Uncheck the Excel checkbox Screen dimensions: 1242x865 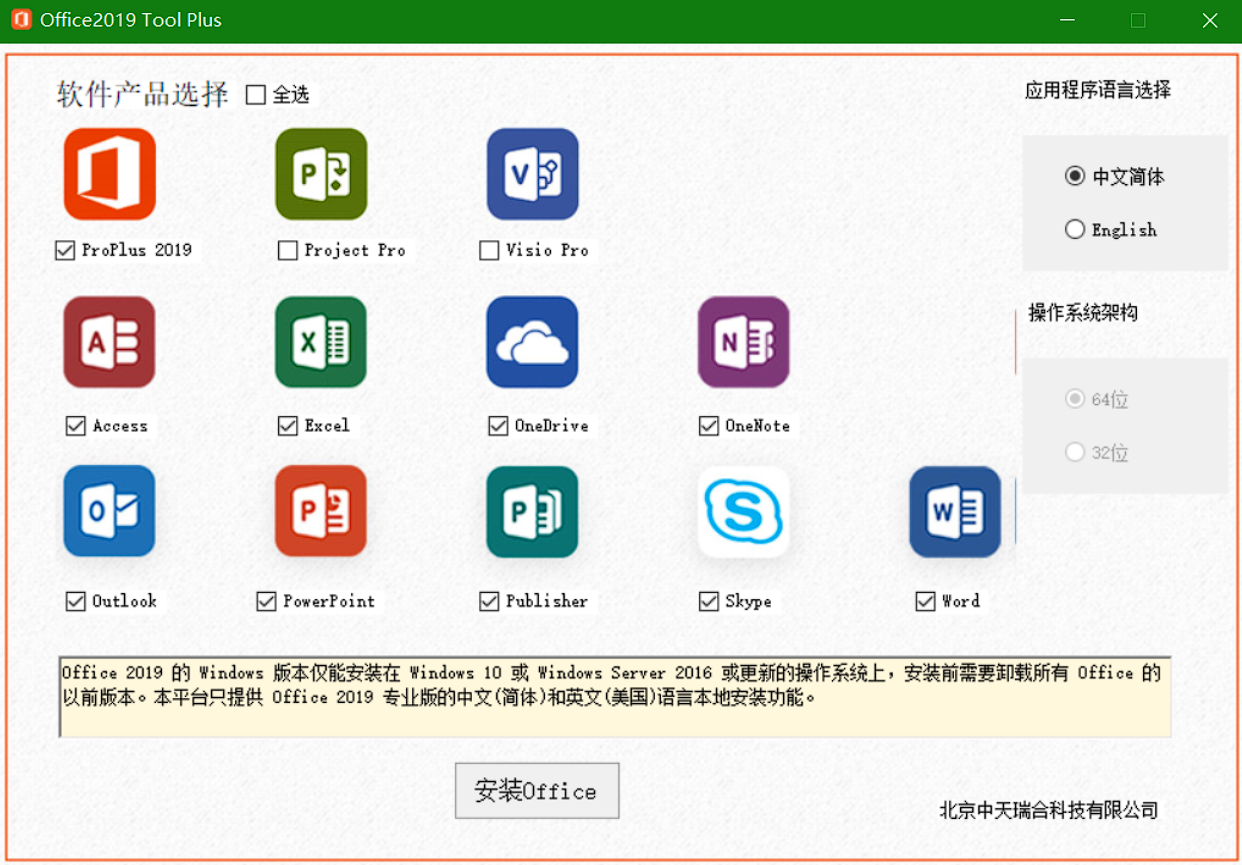click(288, 426)
